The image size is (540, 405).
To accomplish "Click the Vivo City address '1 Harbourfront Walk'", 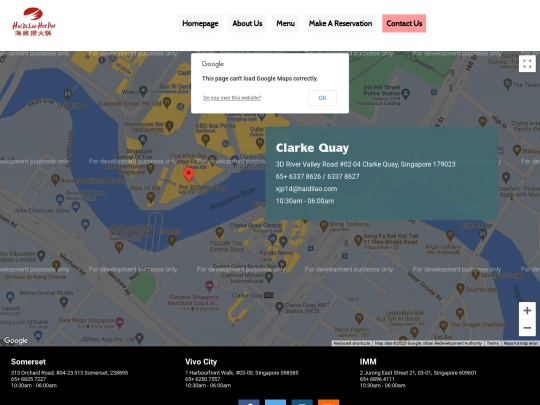I will [242, 373].
